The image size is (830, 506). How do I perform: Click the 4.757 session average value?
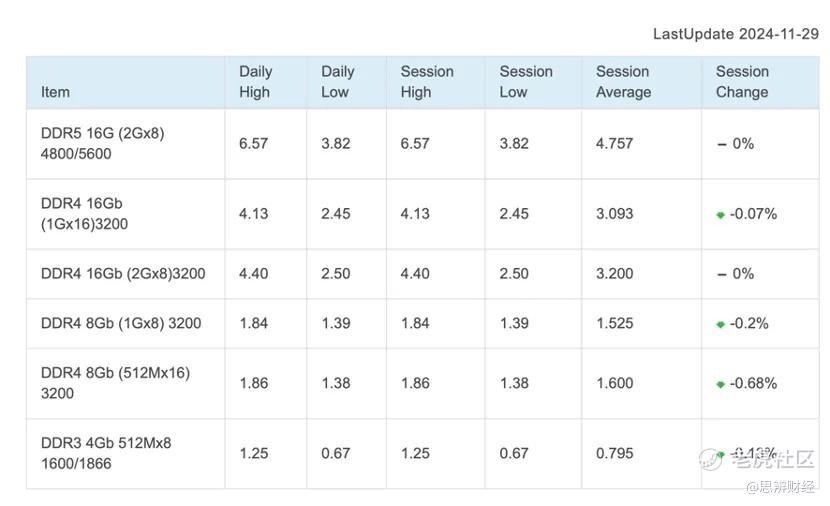coord(614,144)
